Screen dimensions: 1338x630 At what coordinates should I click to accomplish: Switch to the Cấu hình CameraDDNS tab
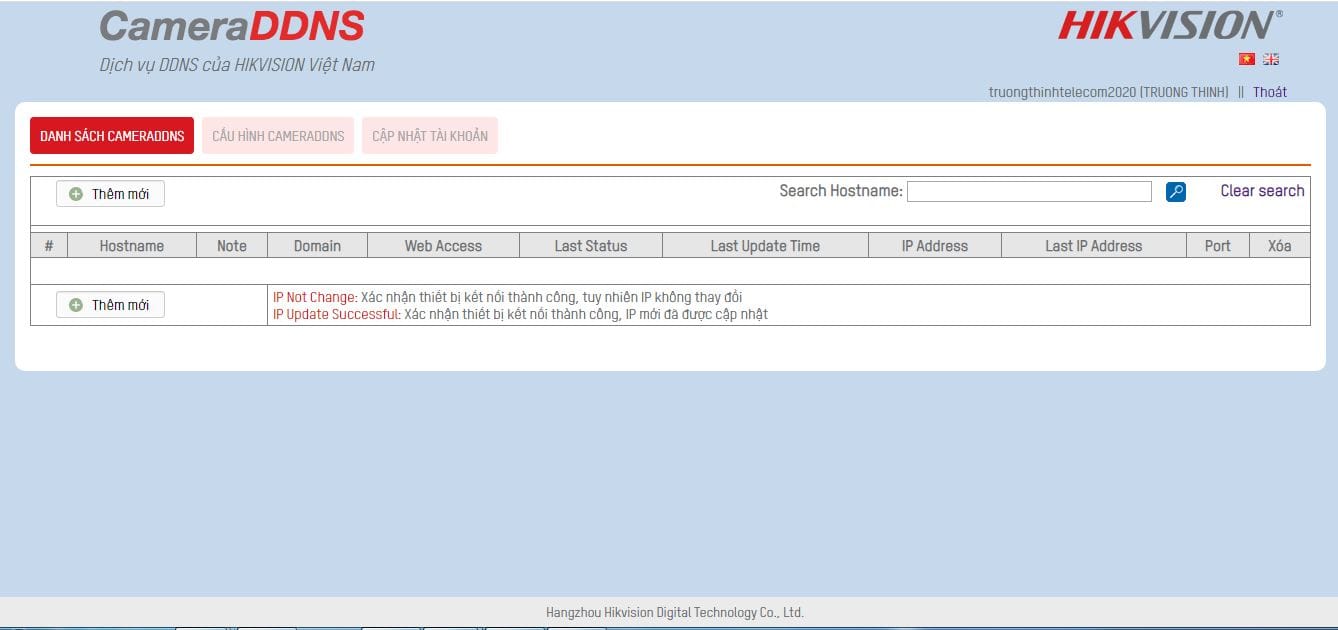[278, 136]
